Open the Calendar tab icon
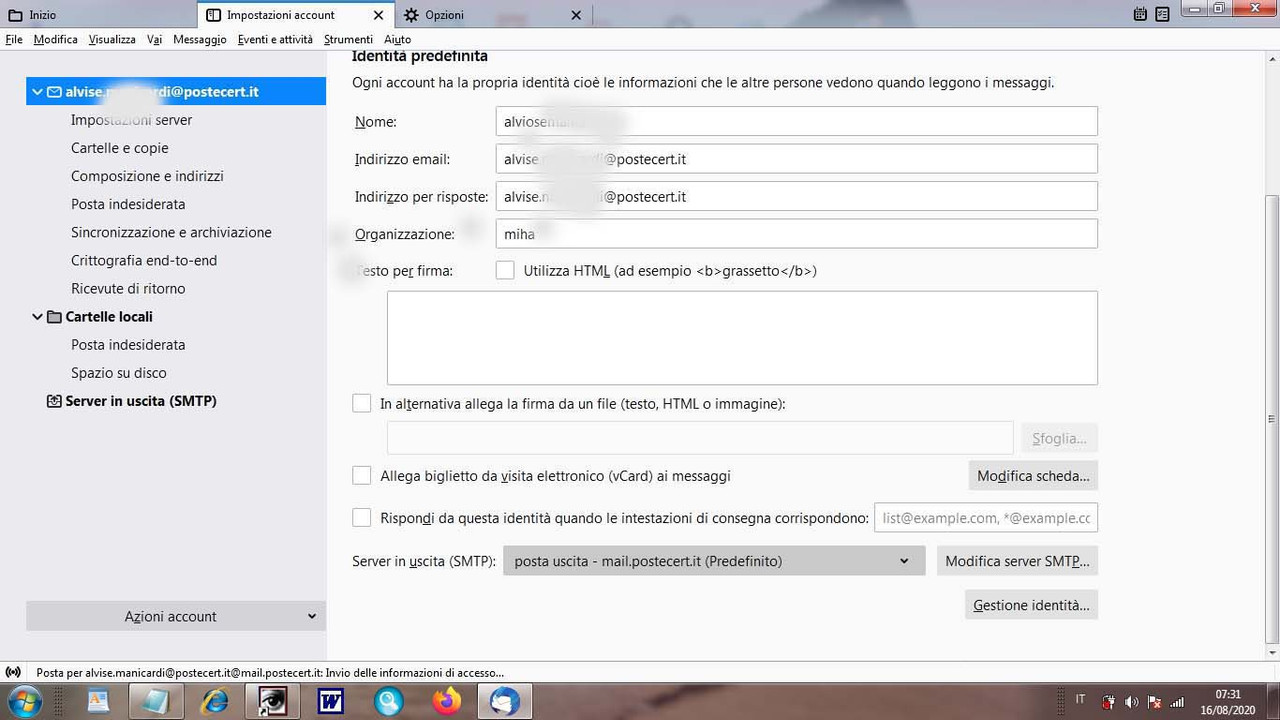This screenshot has width=1280, height=720. (1141, 15)
